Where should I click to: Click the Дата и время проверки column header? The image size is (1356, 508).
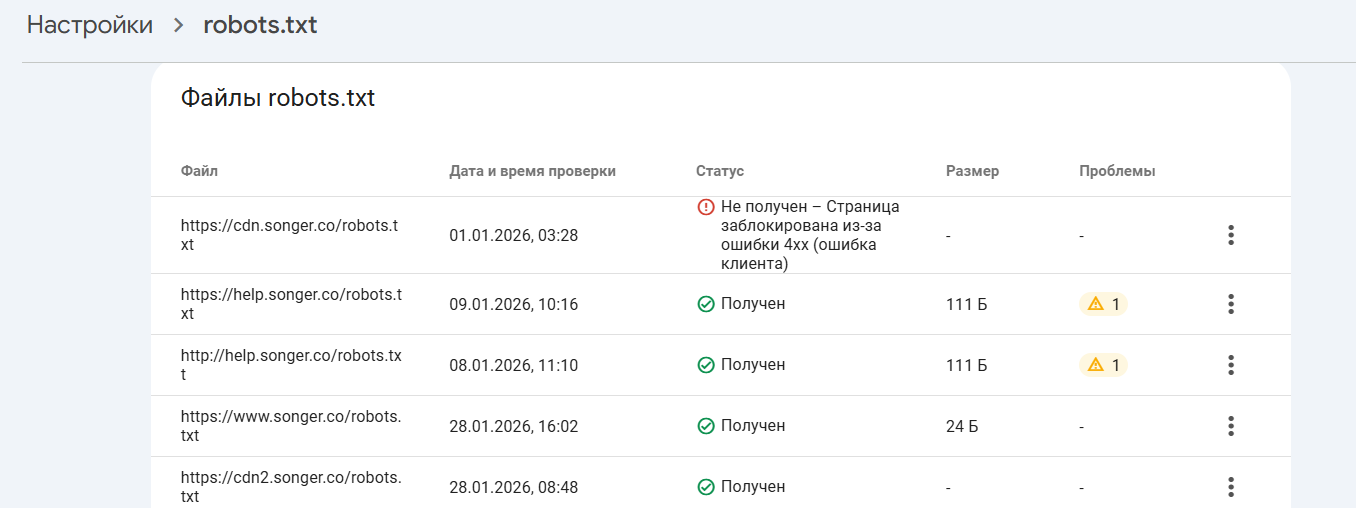(x=532, y=171)
